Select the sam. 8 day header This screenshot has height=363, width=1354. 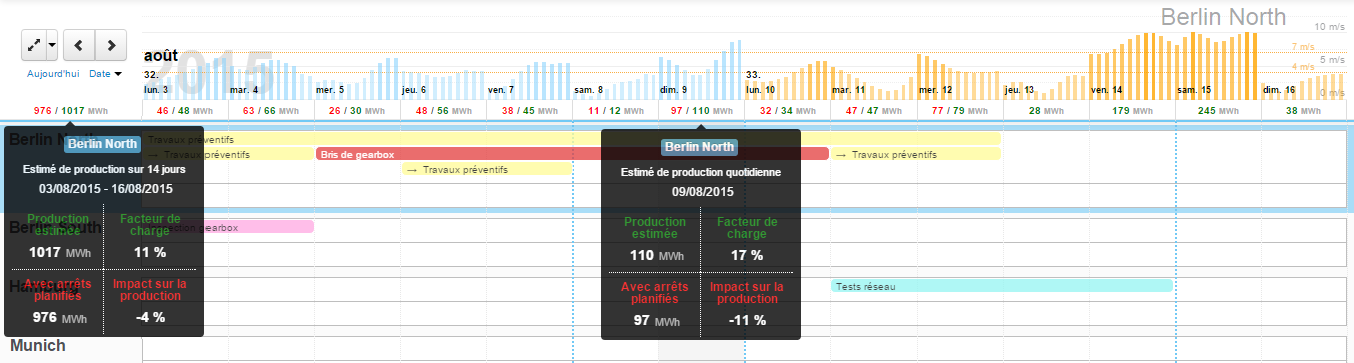(588, 90)
